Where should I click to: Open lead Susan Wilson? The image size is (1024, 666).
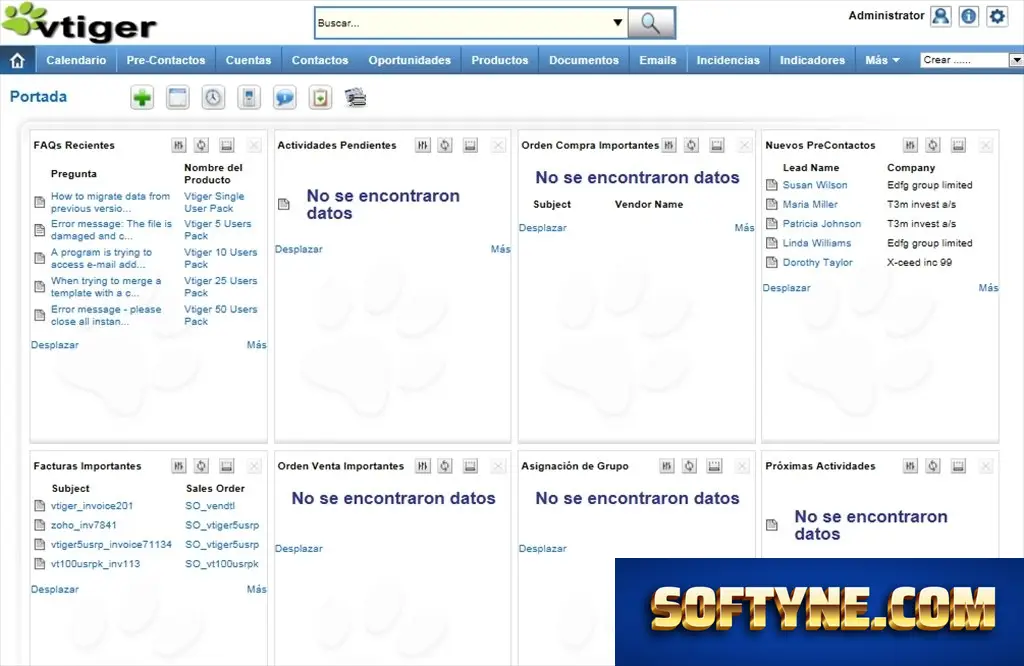(815, 185)
